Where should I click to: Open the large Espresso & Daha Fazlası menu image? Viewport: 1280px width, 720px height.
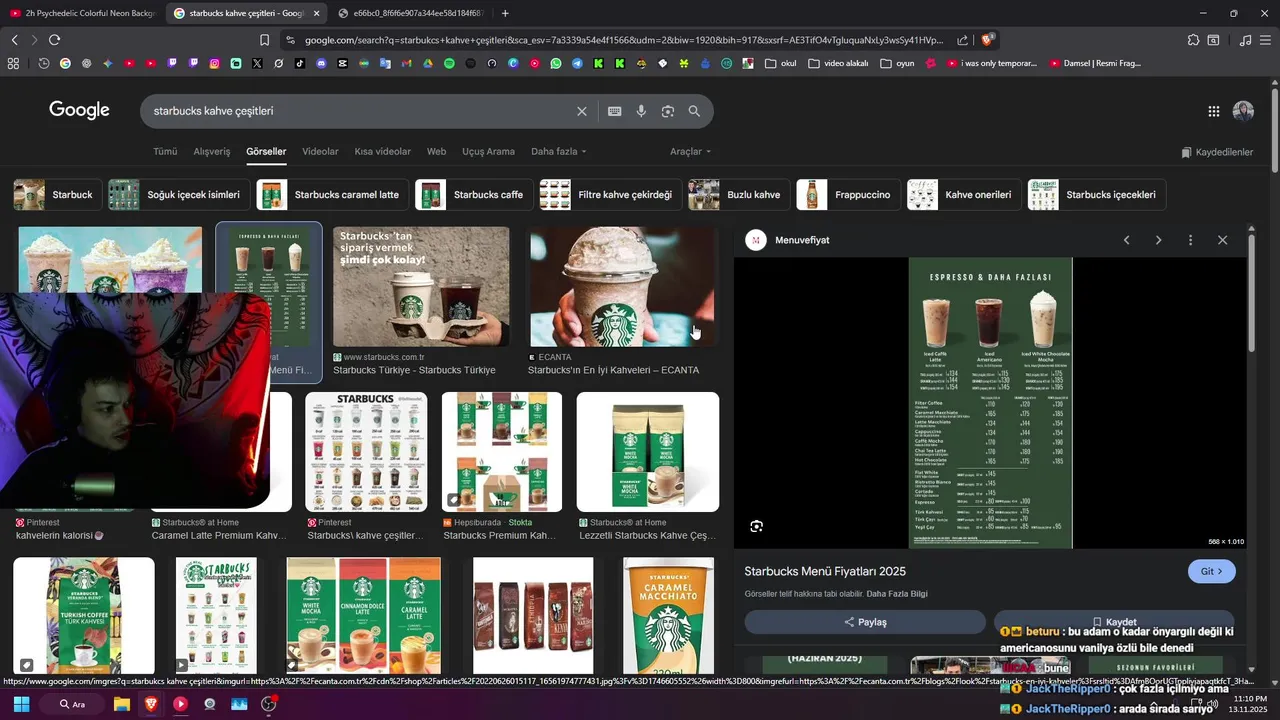[x=990, y=403]
